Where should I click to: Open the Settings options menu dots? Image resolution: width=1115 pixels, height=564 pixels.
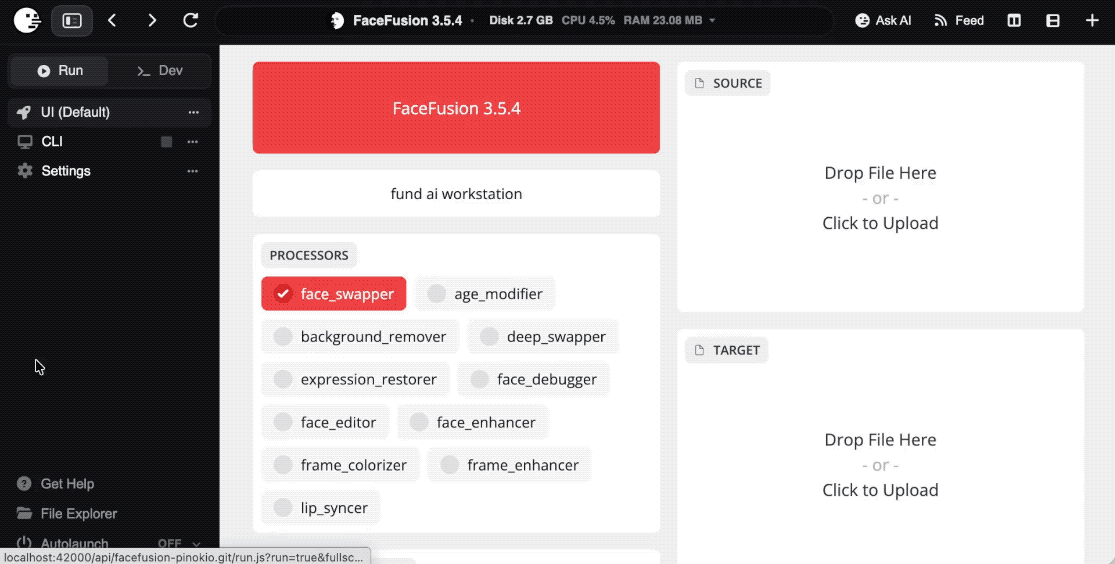point(193,171)
